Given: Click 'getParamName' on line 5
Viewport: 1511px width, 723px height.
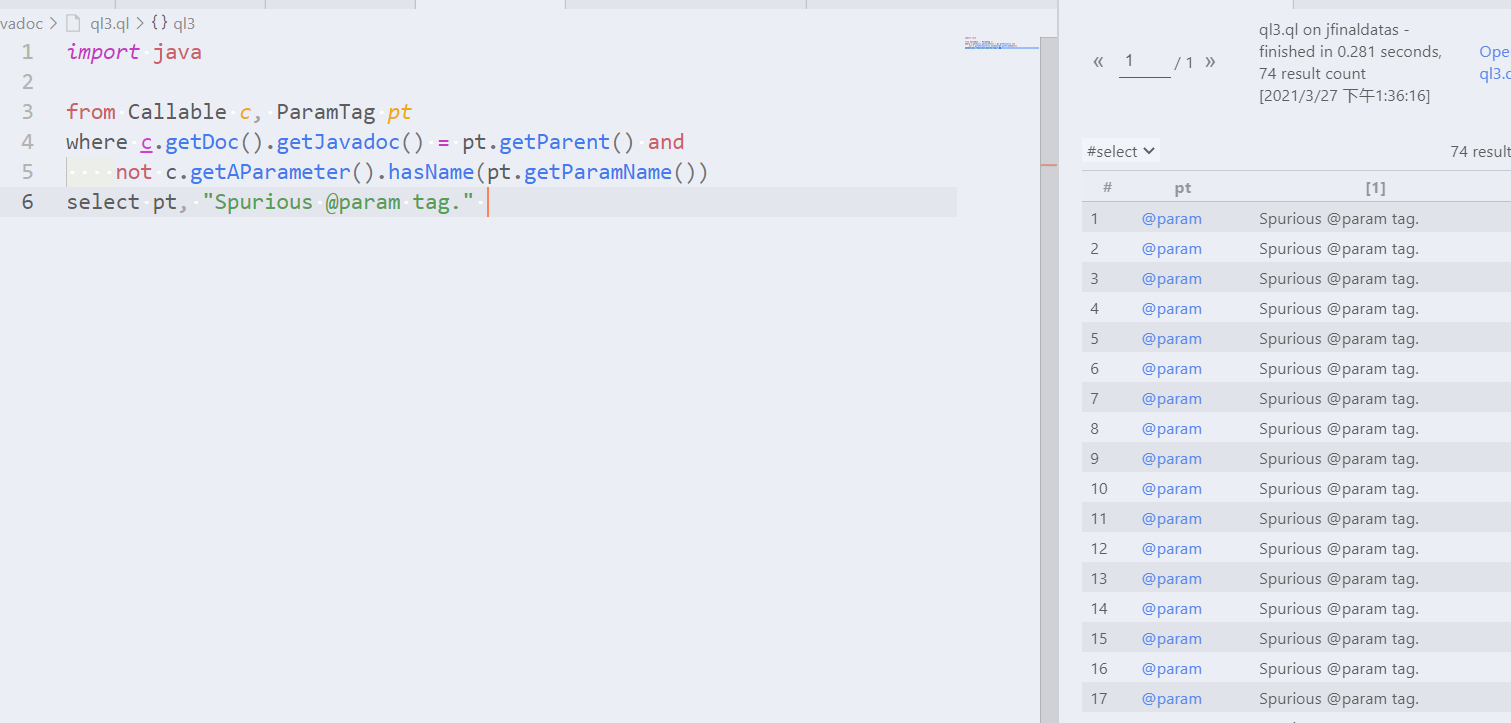Looking at the screenshot, I should tap(598, 172).
